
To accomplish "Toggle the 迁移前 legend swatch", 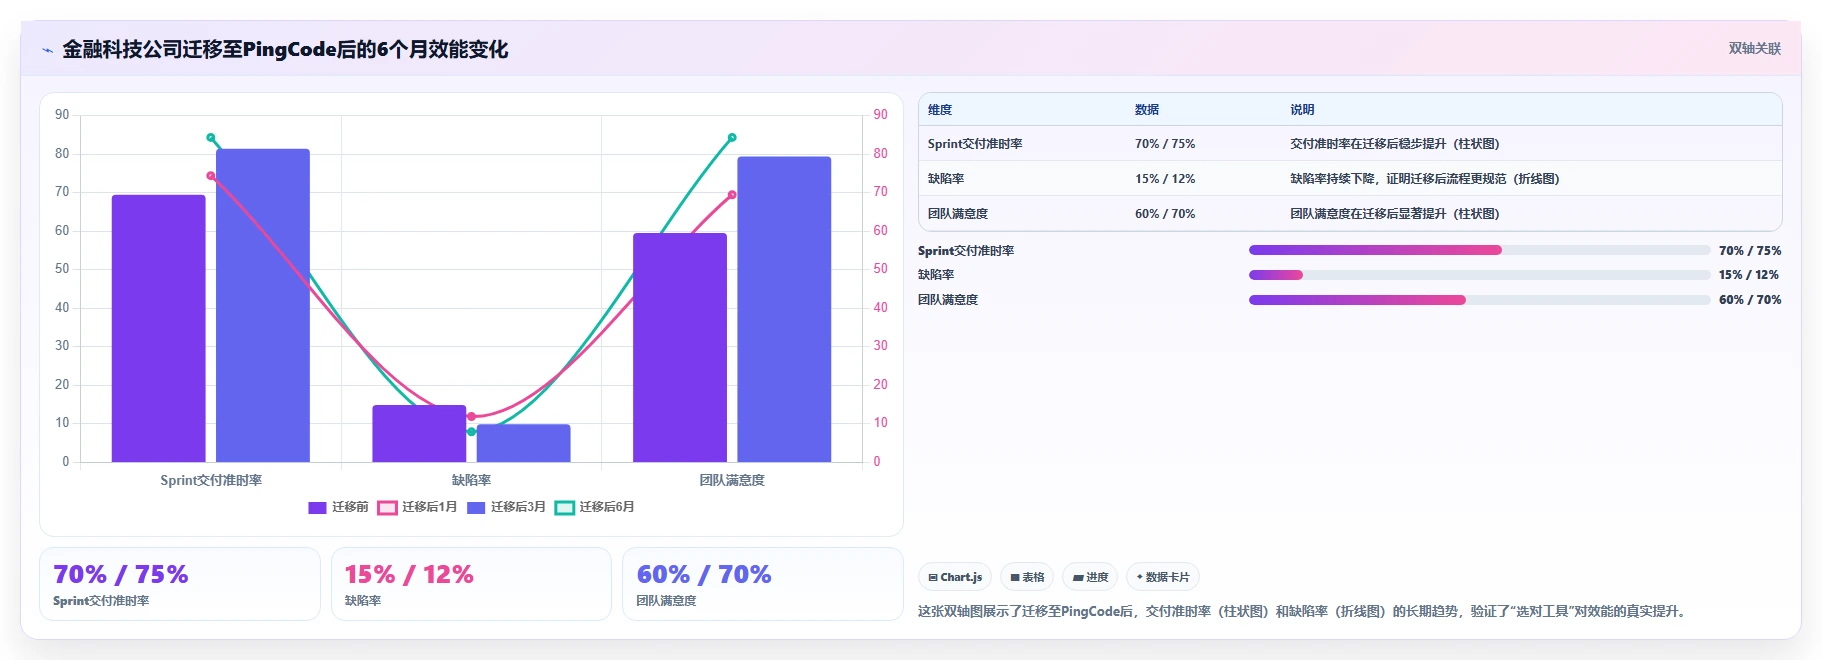I will point(317,508).
